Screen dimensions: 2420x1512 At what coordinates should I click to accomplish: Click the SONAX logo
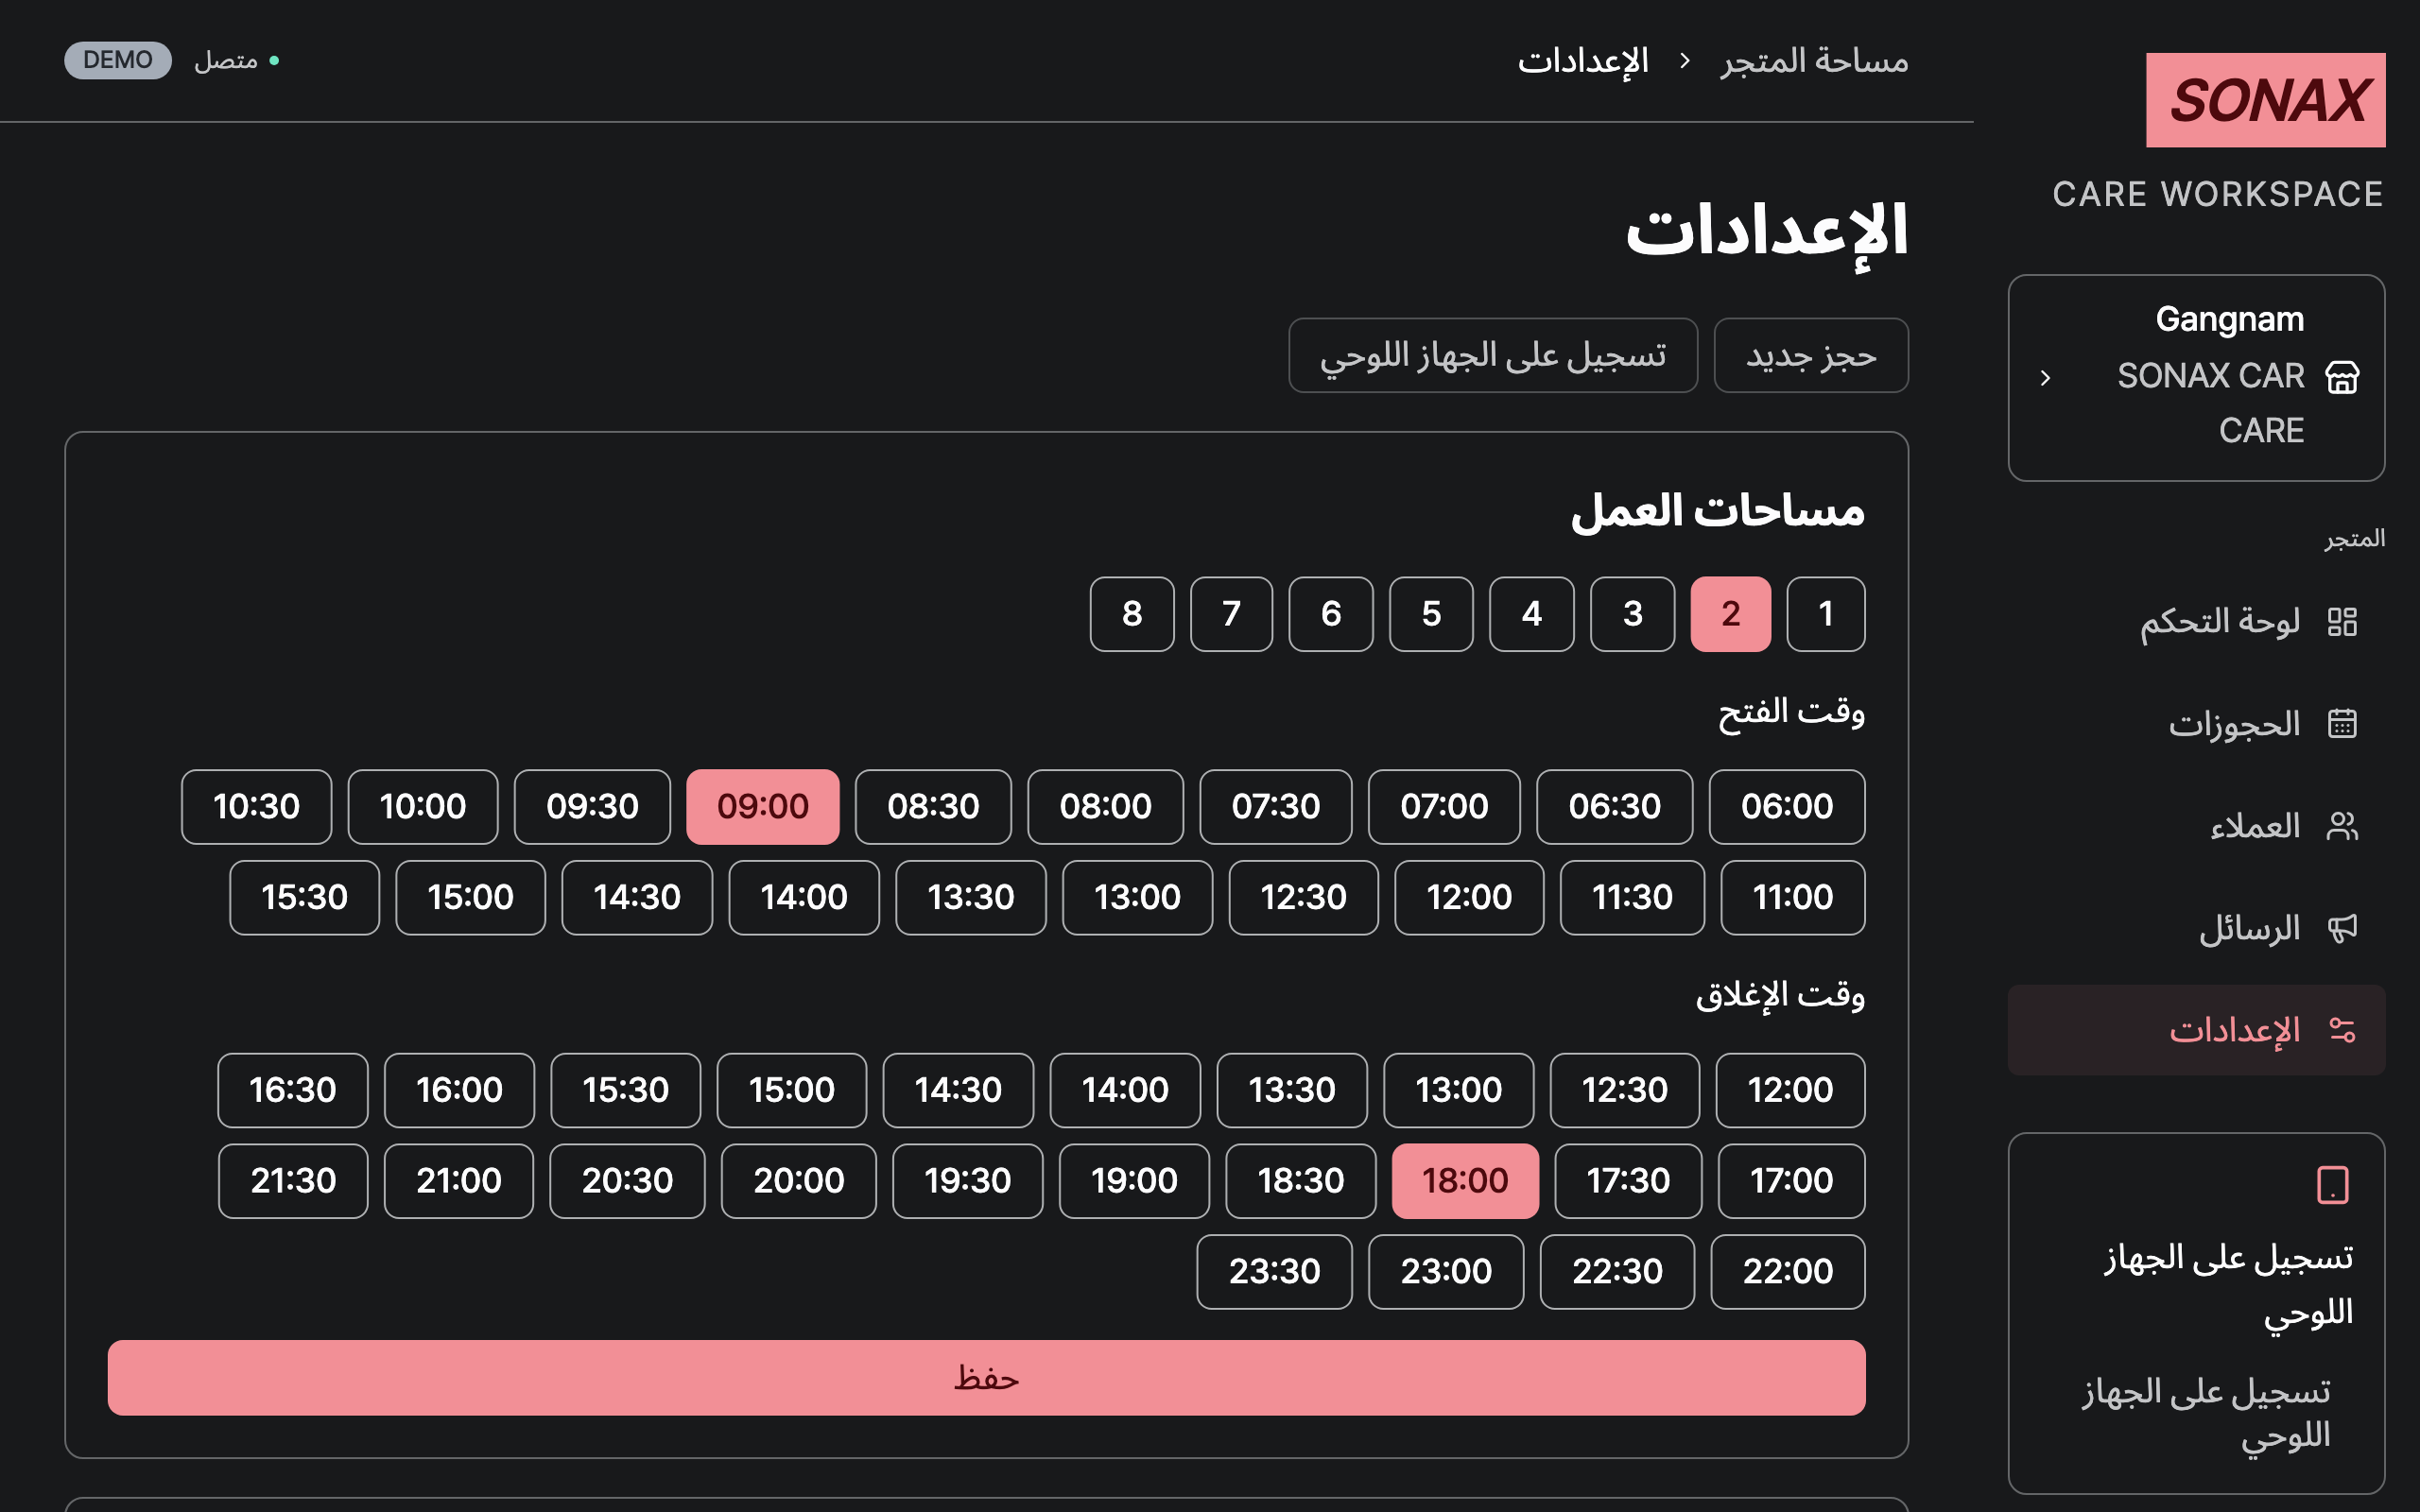(x=2265, y=100)
